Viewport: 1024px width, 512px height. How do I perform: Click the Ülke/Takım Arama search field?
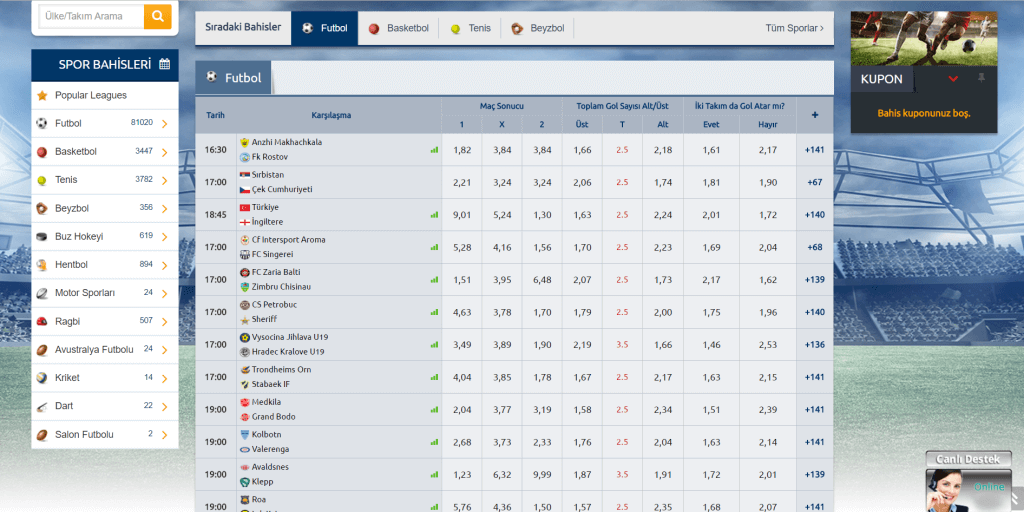click(x=91, y=16)
